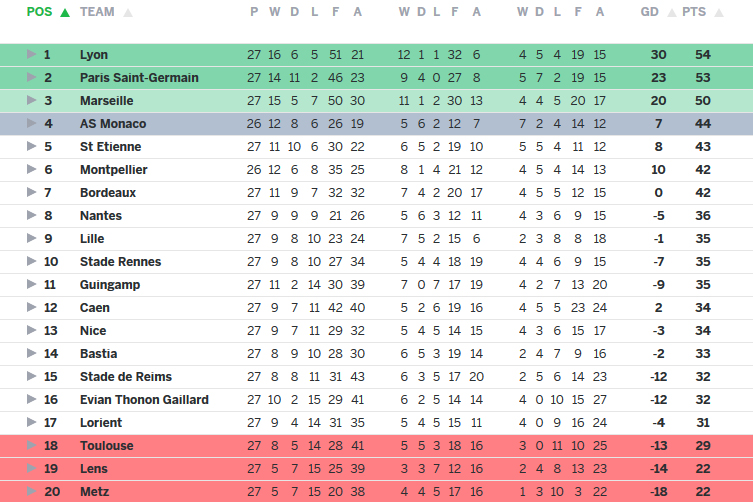This screenshot has width=753, height=502.
Task: Expand the Lyon row arrow
Action: tap(31, 55)
